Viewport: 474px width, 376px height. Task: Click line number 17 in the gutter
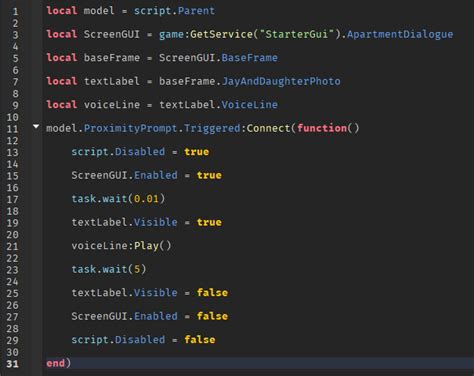(12, 199)
